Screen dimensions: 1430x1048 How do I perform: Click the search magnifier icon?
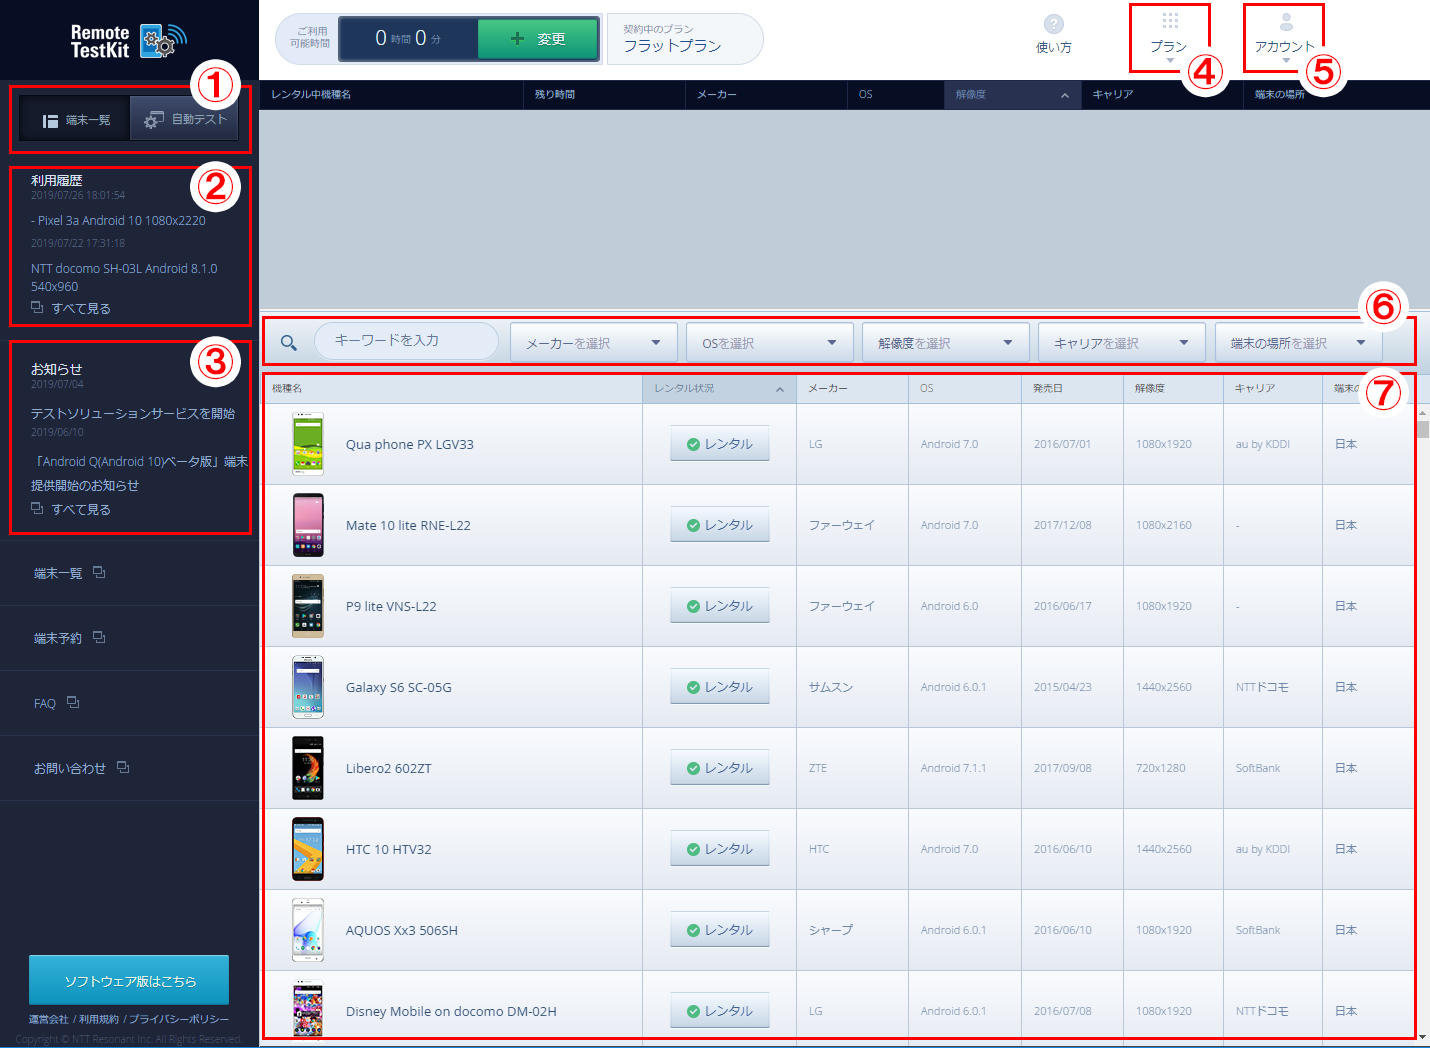tap(289, 342)
